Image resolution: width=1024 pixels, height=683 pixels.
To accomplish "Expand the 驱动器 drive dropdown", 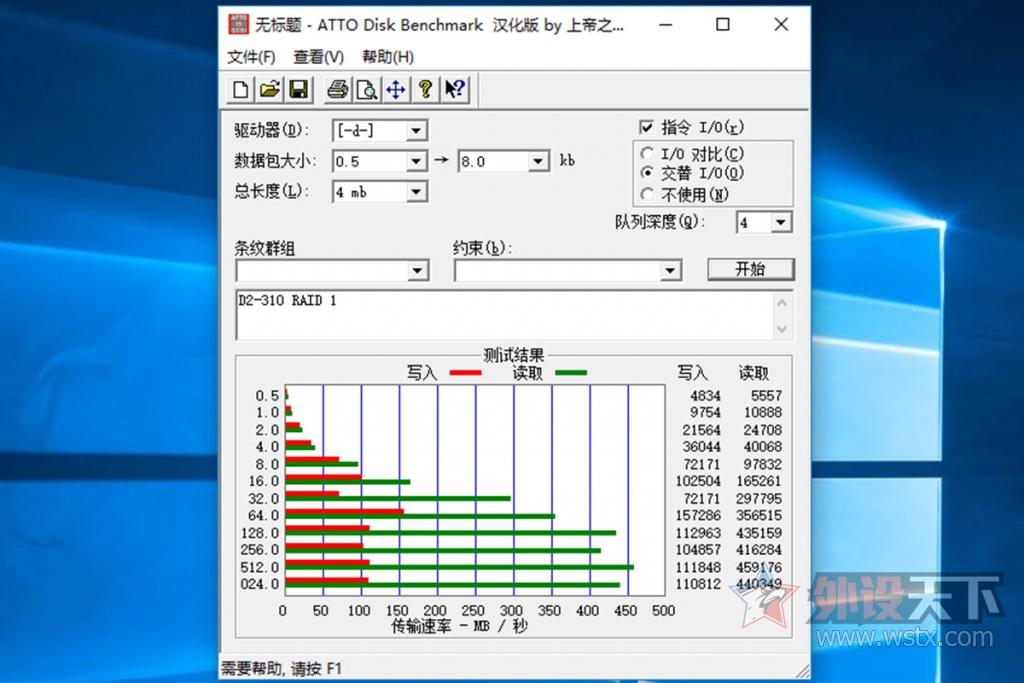I will point(416,131).
